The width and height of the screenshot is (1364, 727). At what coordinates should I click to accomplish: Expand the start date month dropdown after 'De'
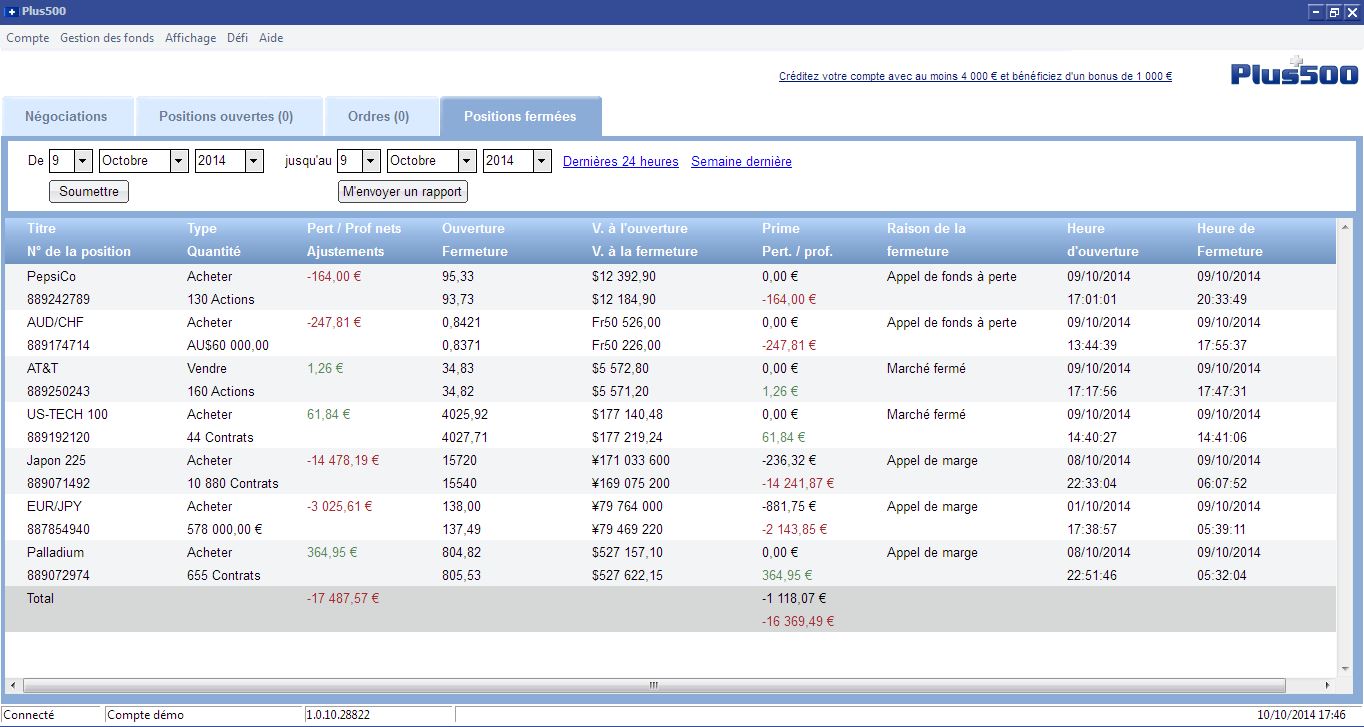179,161
